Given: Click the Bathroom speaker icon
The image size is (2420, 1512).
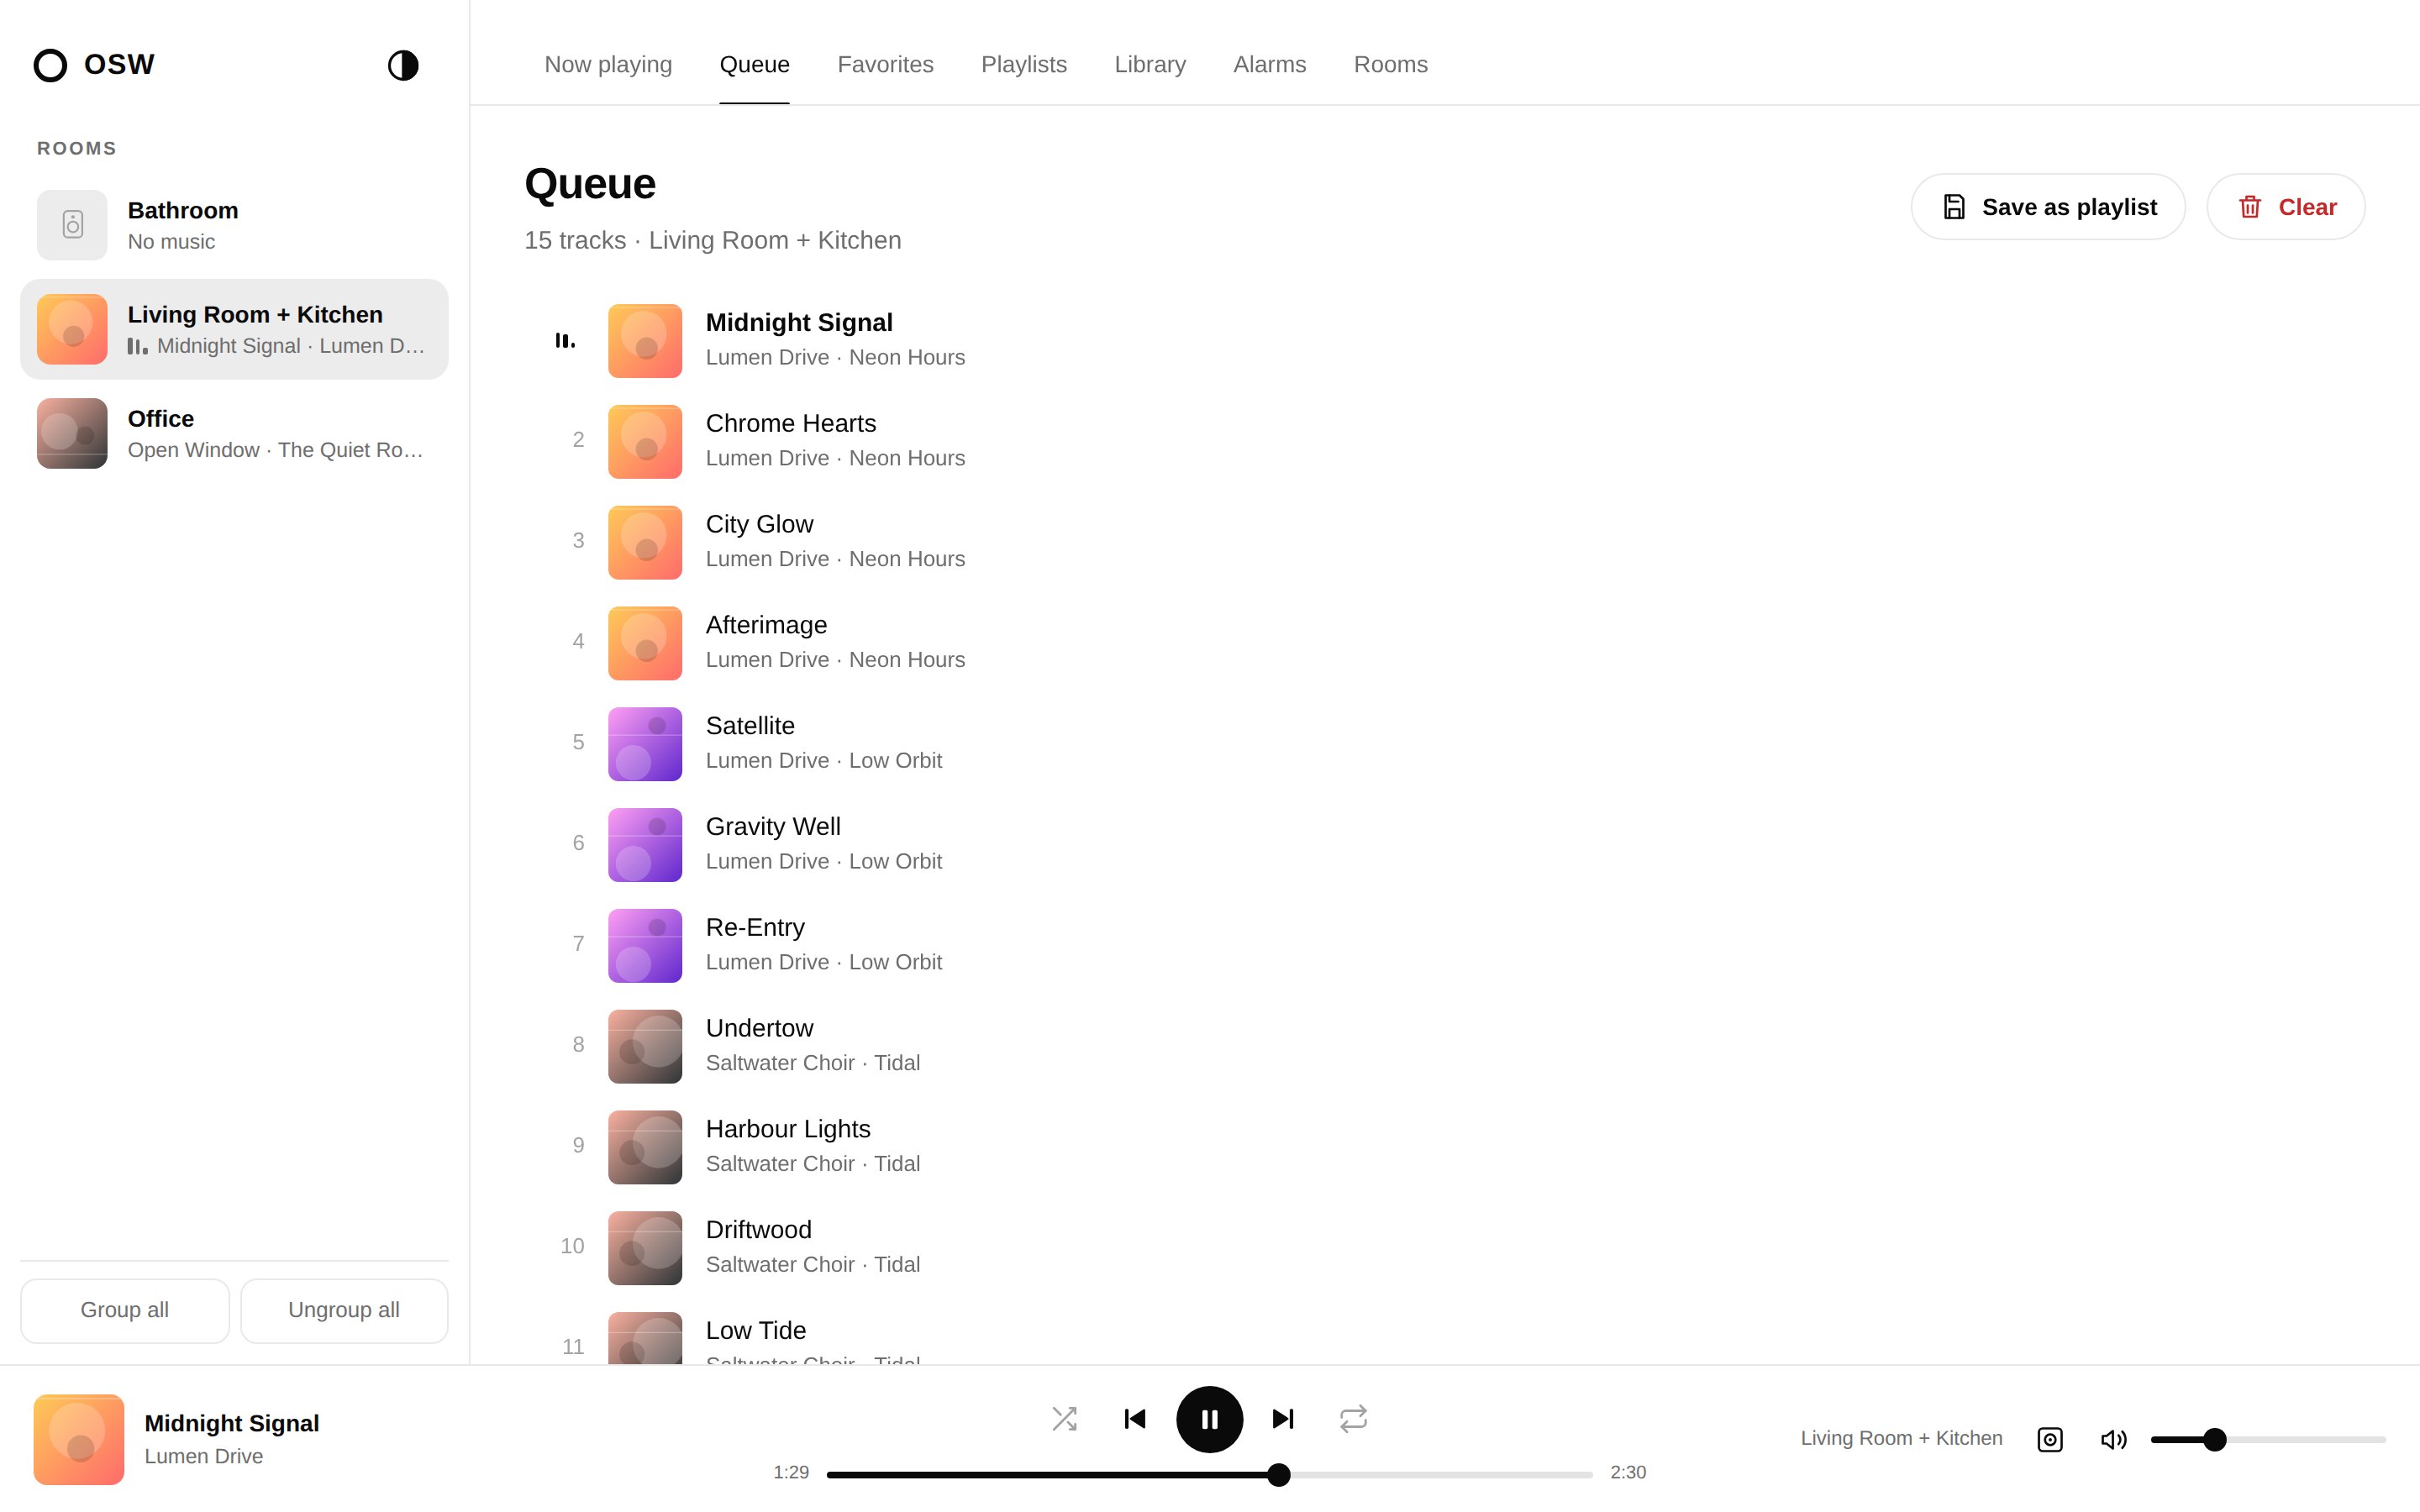Looking at the screenshot, I should 72,225.
